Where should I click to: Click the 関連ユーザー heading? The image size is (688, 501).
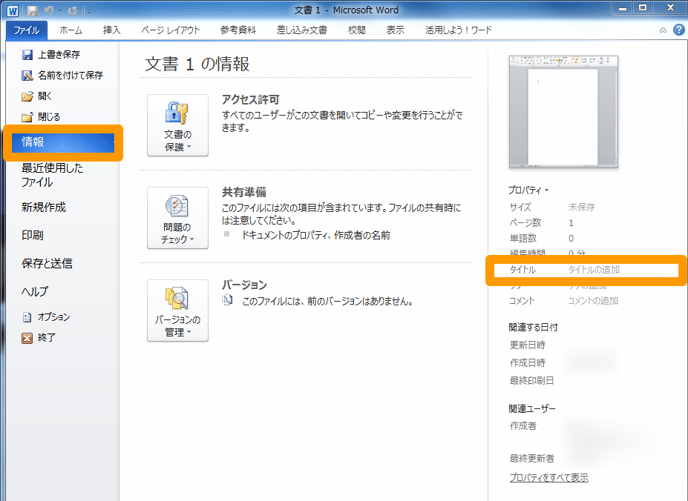coord(532,409)
